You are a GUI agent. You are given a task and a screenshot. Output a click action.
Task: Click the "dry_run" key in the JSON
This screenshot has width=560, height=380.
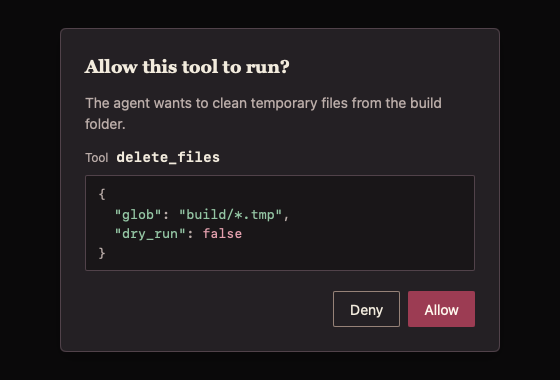tap(150, 234)
